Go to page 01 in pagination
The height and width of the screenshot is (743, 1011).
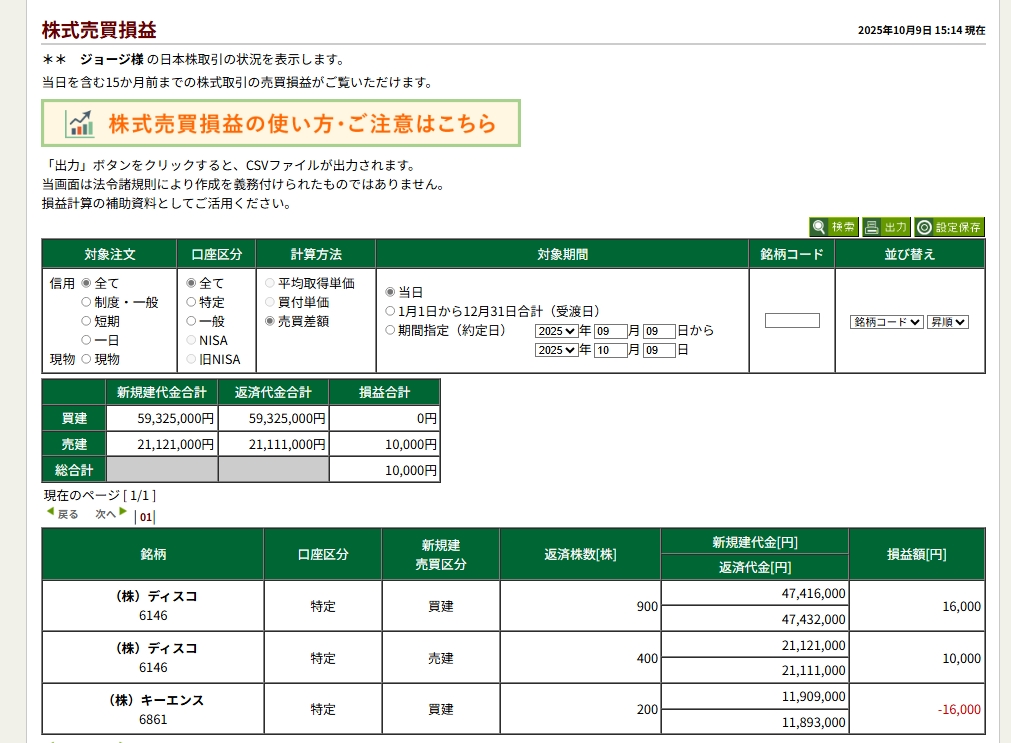click(x=145, y=517)
